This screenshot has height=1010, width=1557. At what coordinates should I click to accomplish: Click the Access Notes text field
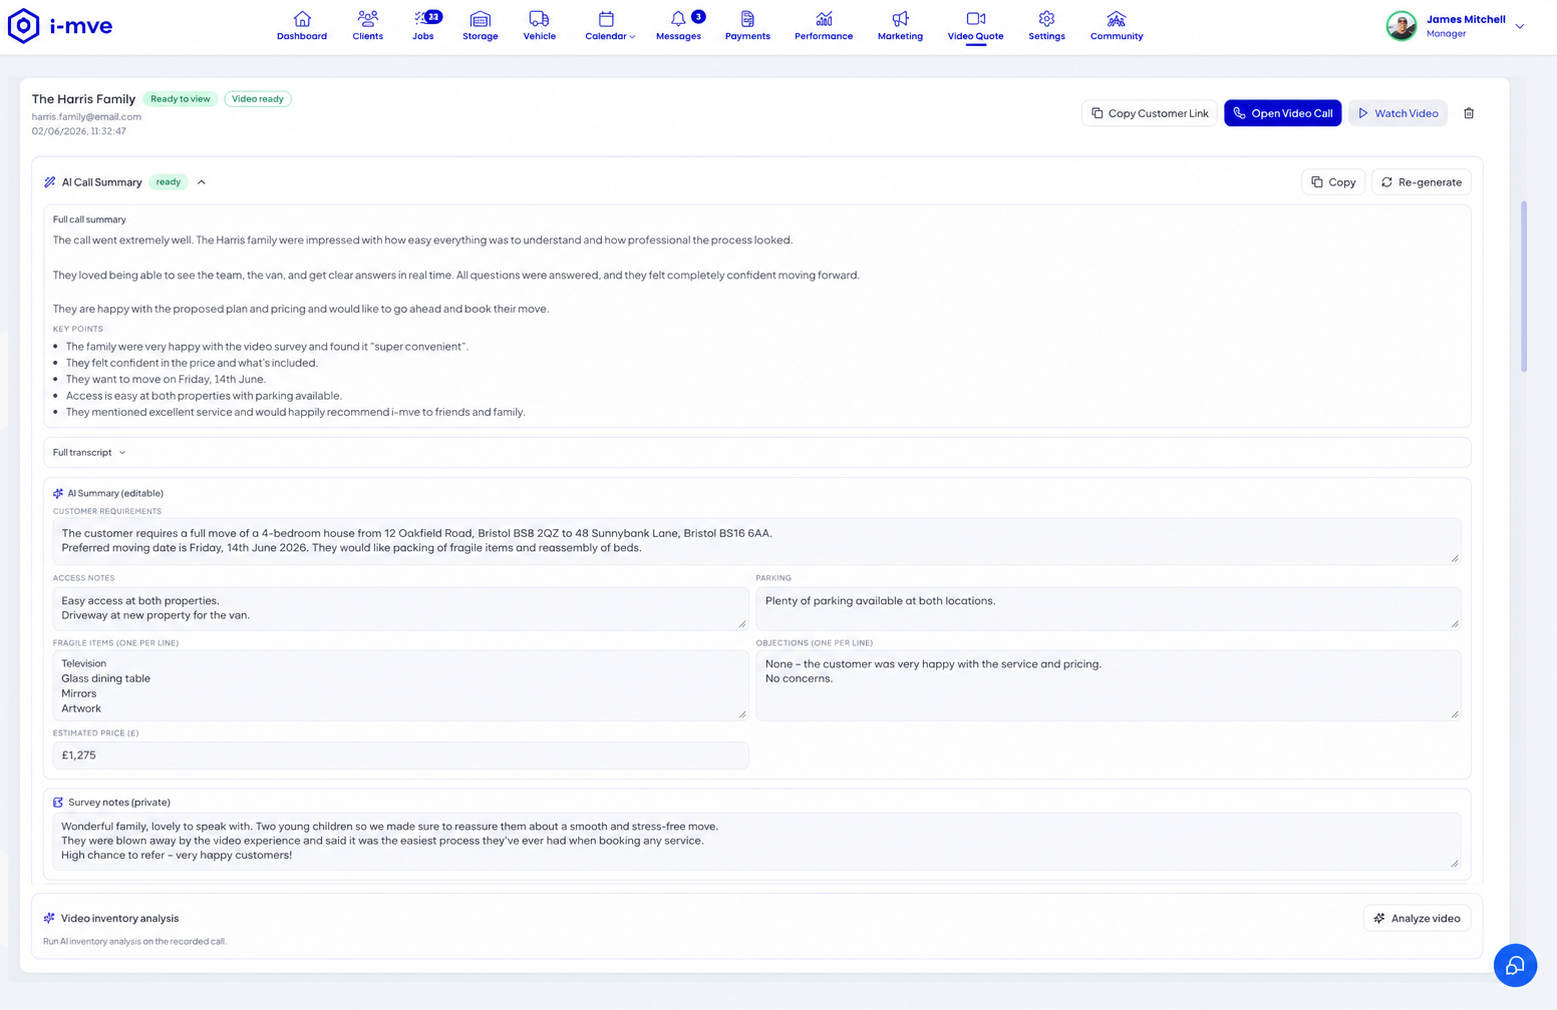pyautogui.click(x=400, y=608)
